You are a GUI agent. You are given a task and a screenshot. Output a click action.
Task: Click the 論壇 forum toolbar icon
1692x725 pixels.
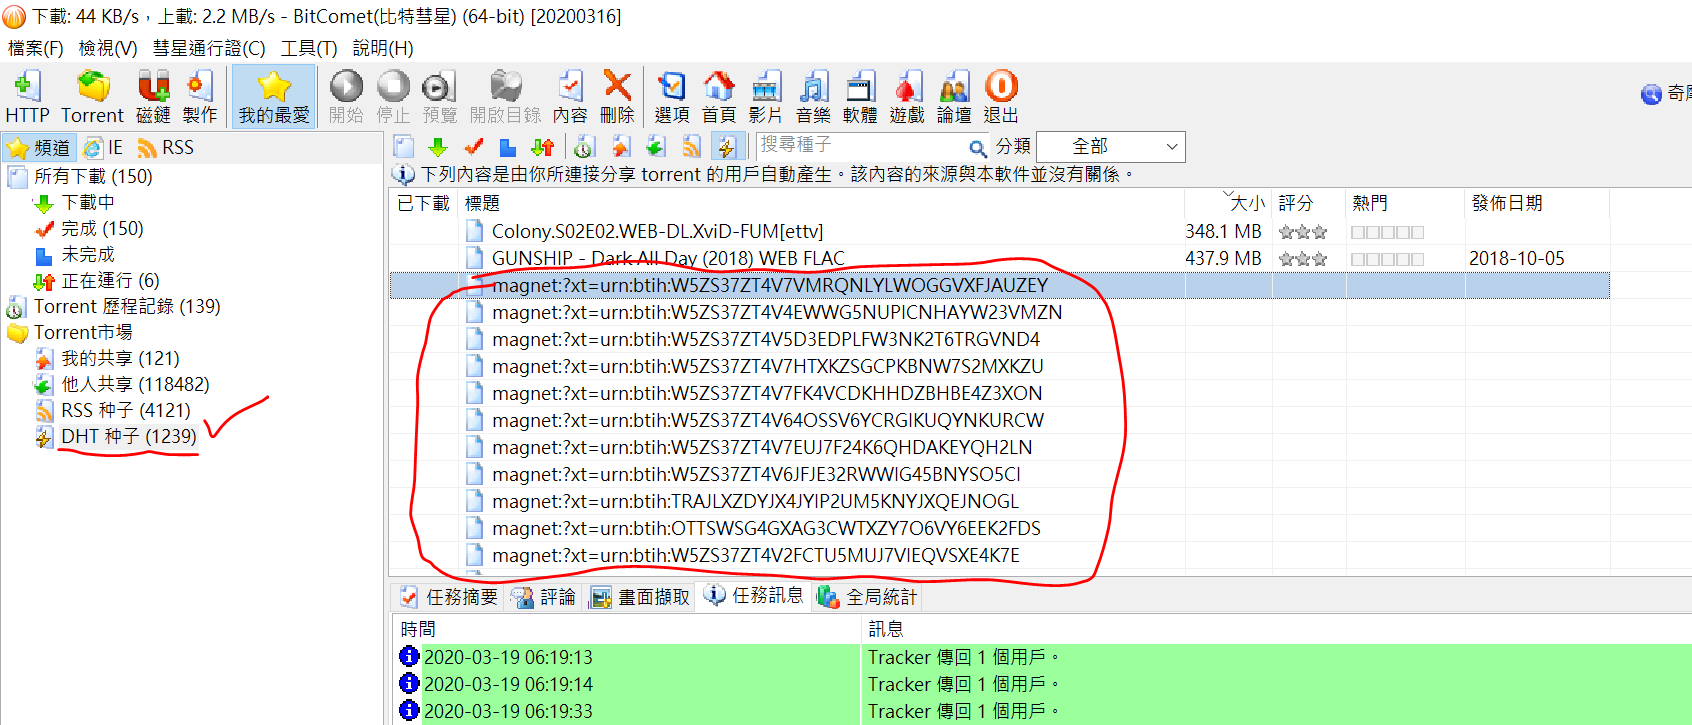[x=954, y=97]
